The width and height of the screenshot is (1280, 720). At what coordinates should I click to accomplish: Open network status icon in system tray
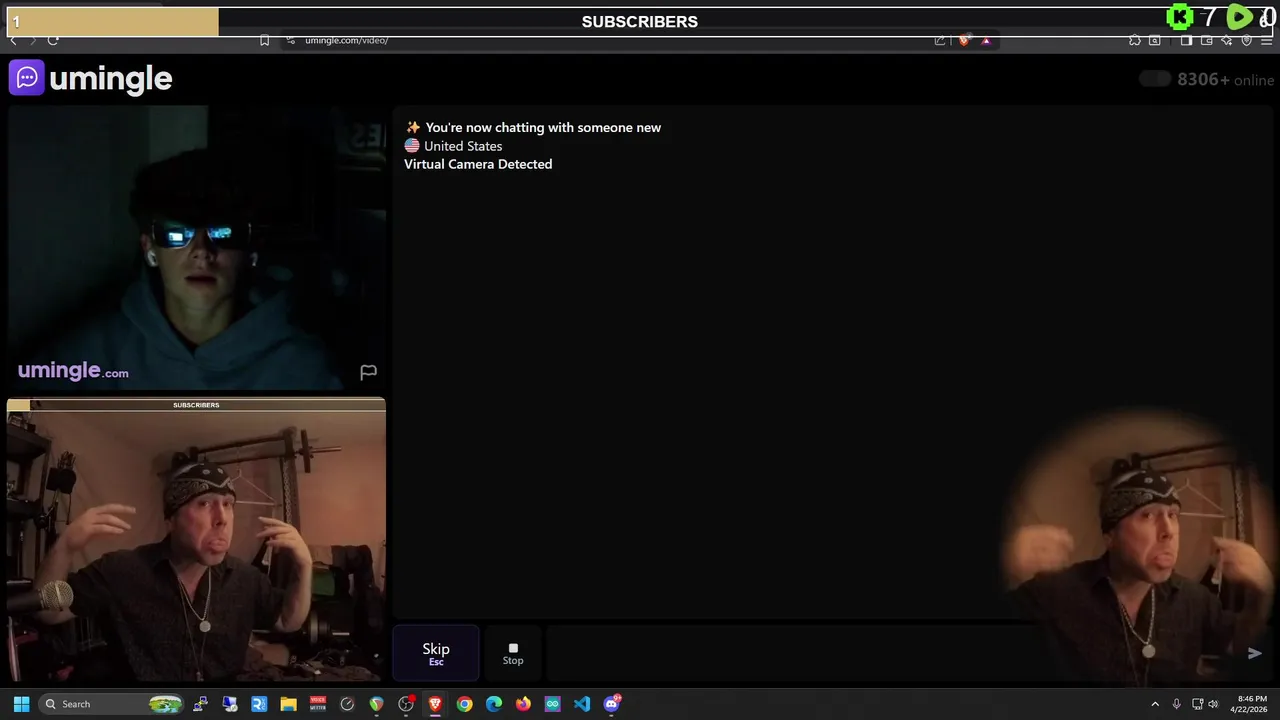(x=1197, y=704)
